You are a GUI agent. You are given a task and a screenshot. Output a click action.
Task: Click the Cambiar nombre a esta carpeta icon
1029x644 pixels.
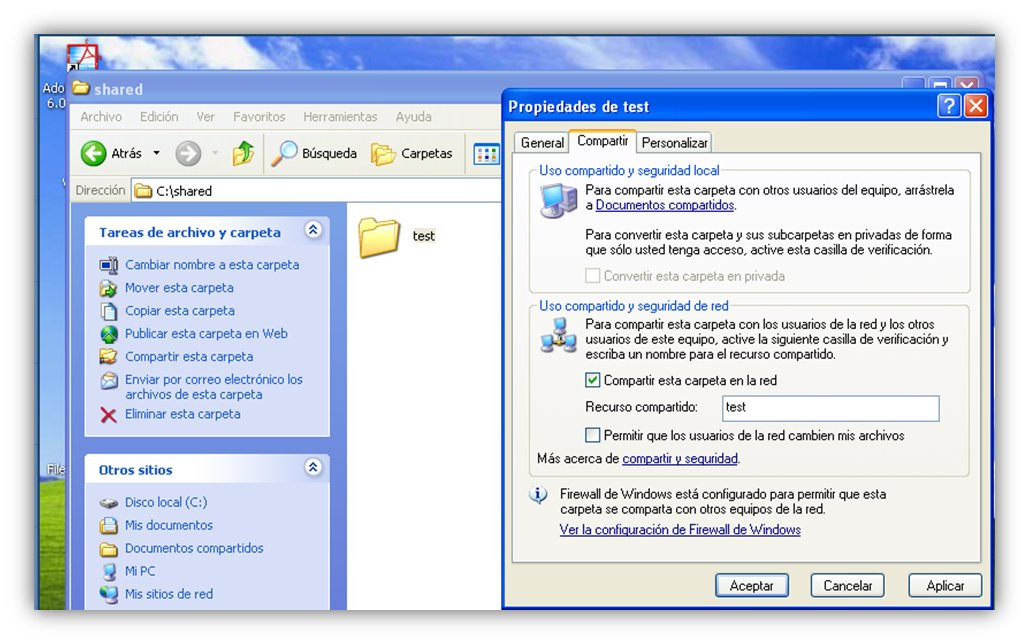(108, 265)
